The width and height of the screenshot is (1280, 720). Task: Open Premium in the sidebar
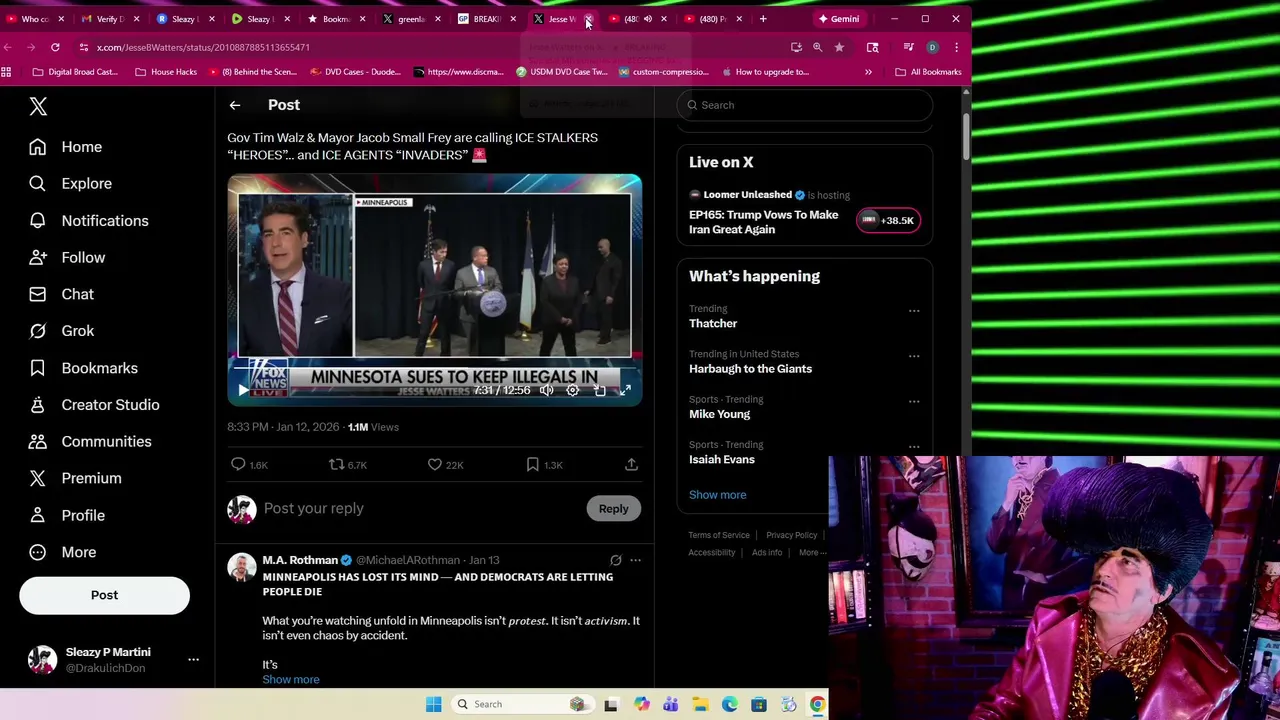point(75,478)
